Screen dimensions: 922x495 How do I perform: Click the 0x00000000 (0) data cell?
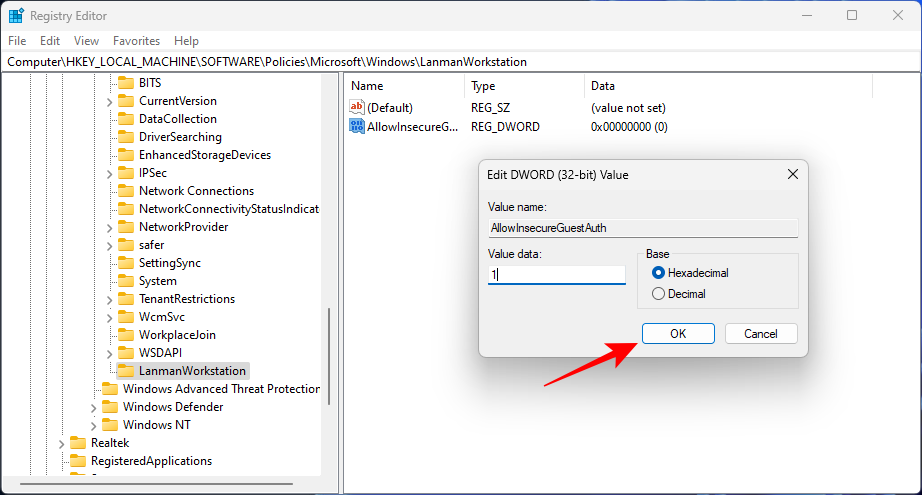click(x=629, y=126)
